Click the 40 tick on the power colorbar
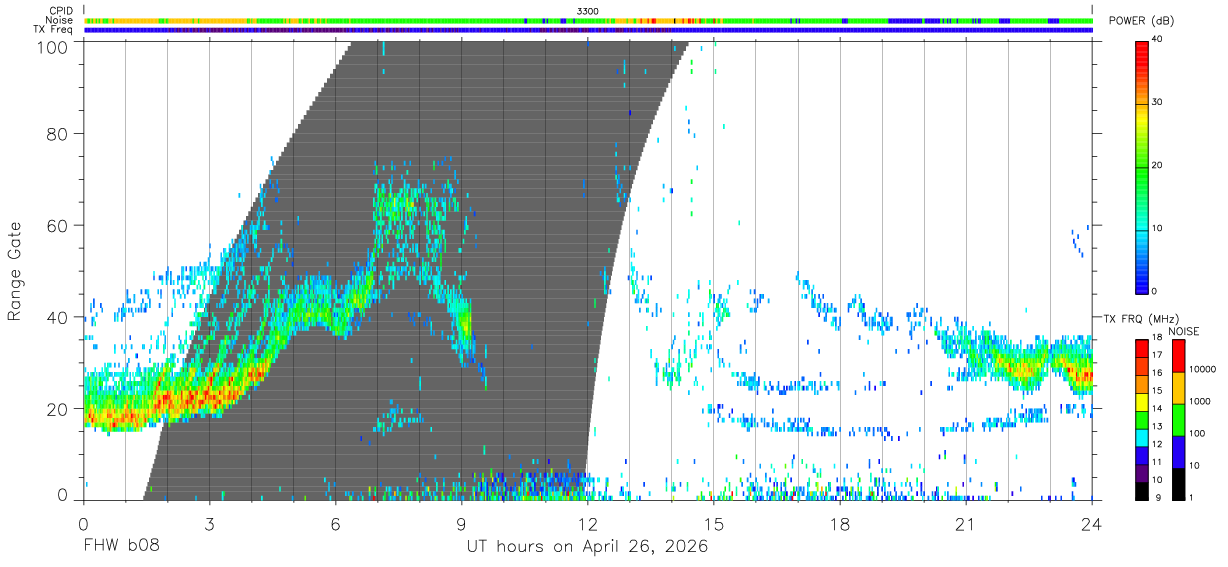 1157,39
